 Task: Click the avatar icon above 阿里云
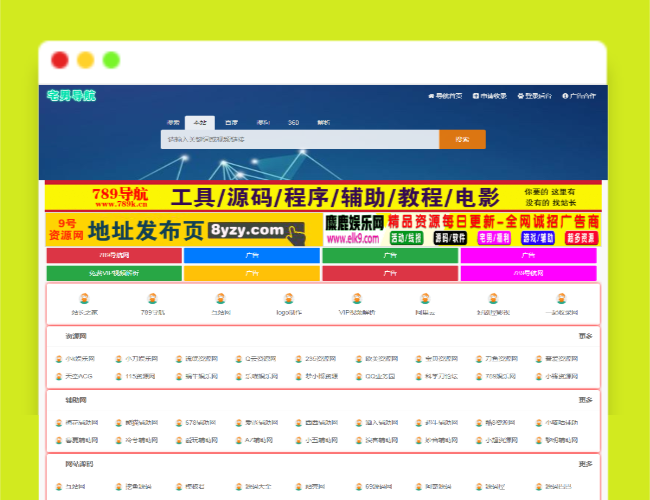click(x=425, y=298)
